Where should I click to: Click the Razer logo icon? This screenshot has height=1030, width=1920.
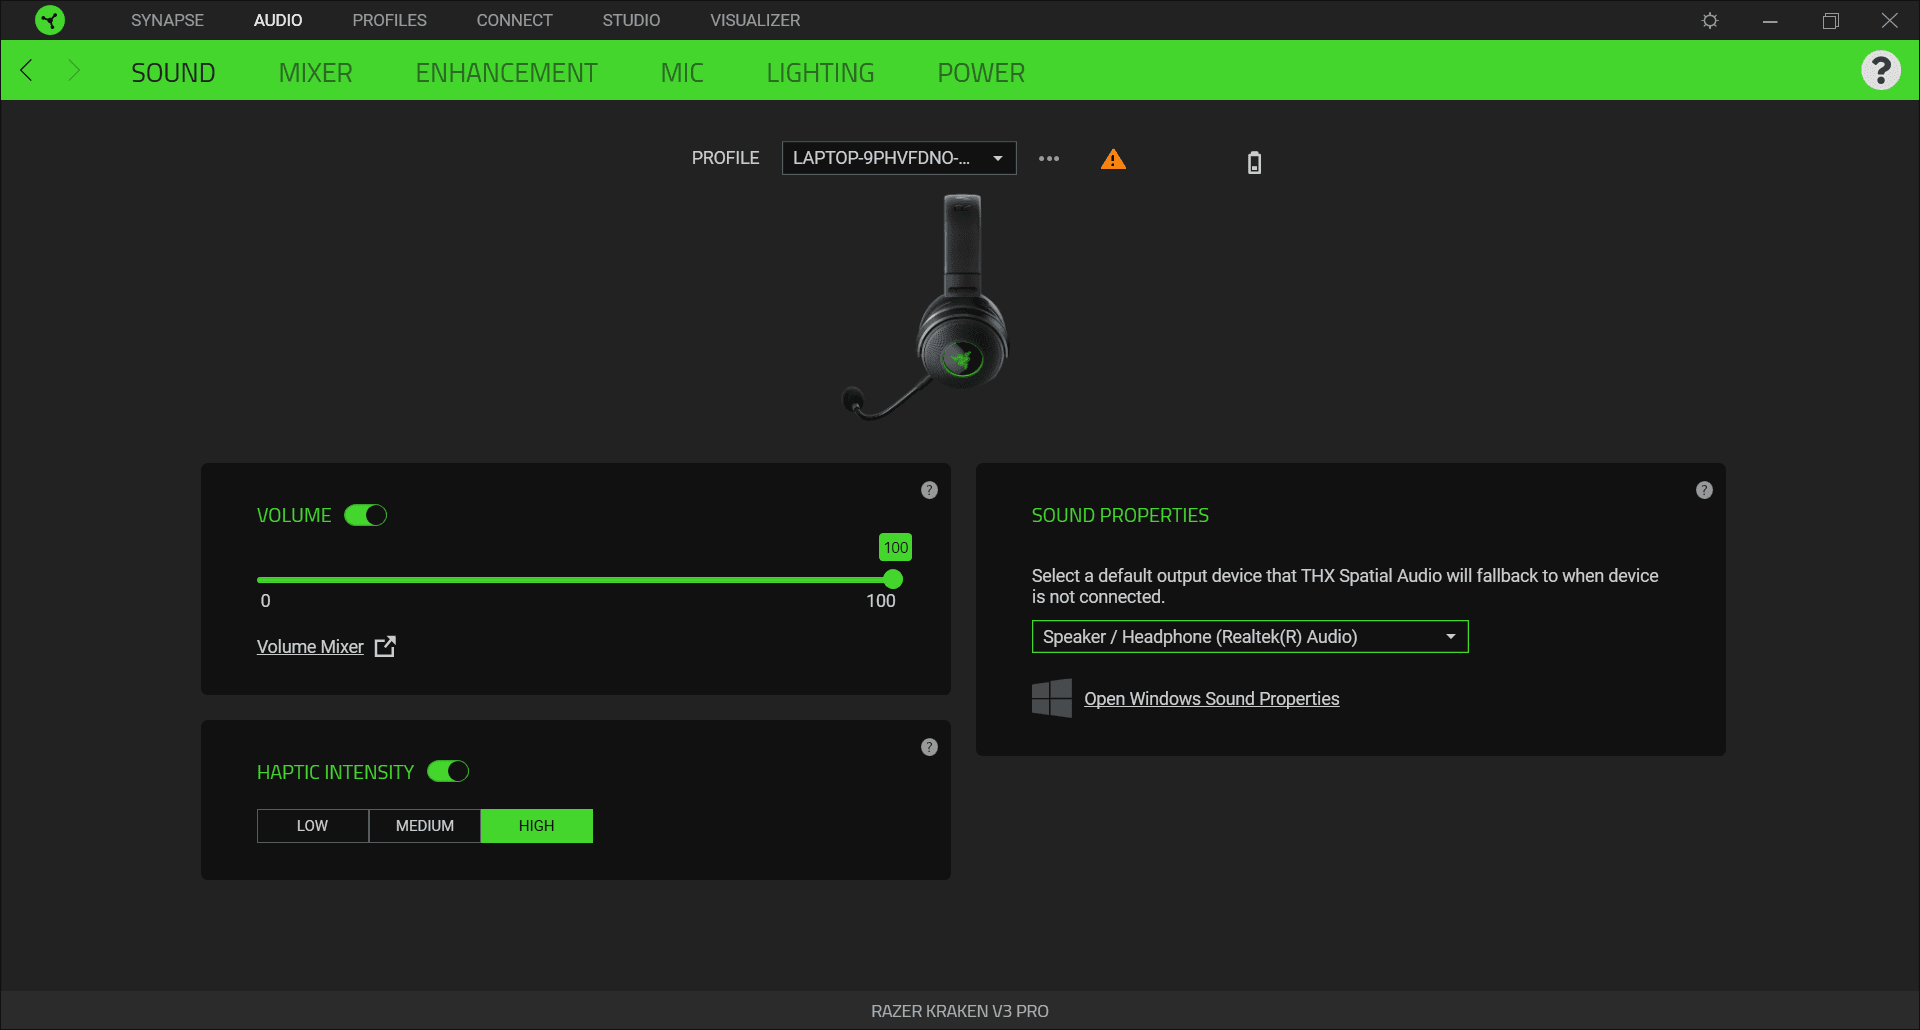[x=49, y=20]
